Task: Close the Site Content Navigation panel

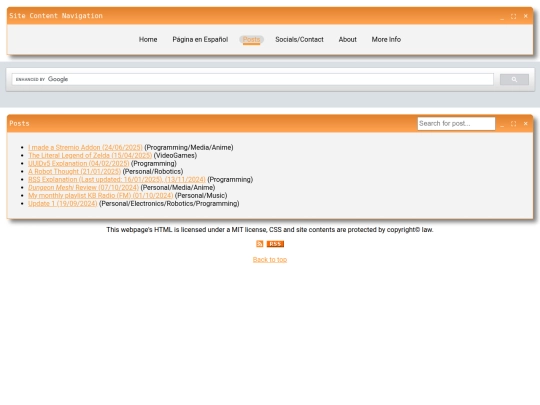Action: click(x=526, y=16)
